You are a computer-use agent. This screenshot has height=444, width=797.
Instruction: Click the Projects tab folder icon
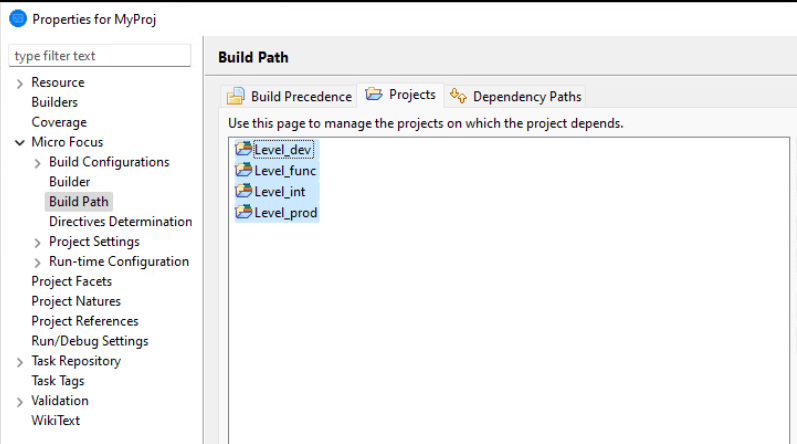pos(374,95)
